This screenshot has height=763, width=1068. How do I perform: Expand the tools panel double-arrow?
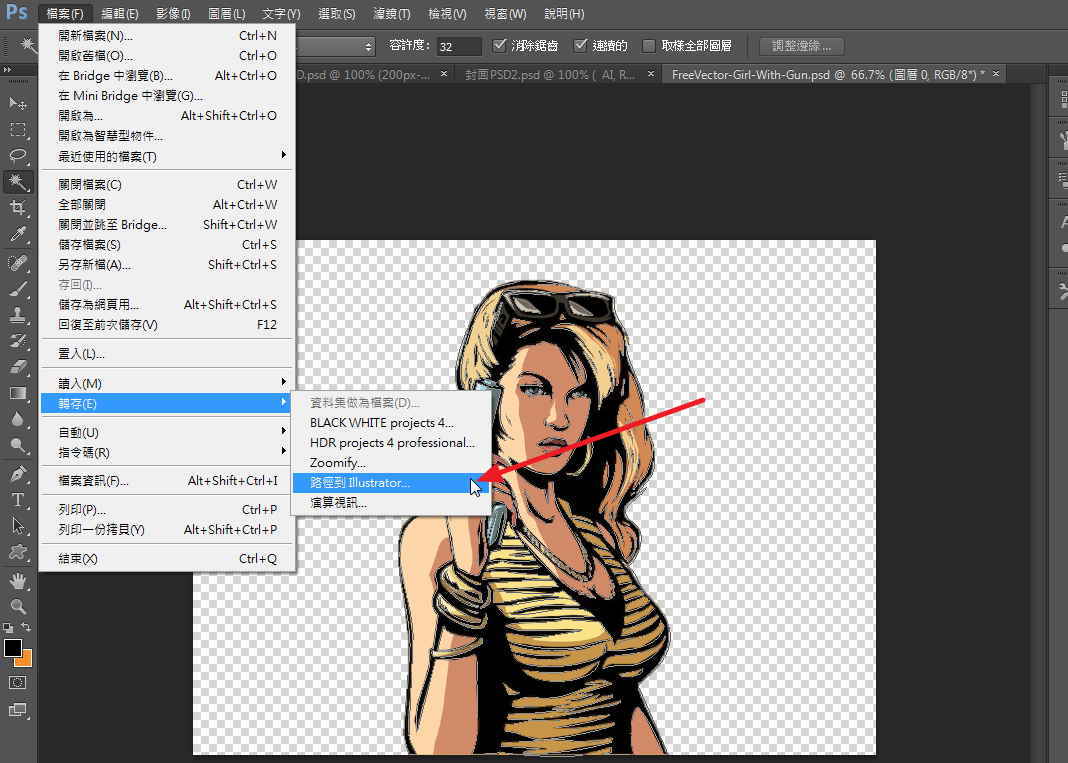coord(7,69)
